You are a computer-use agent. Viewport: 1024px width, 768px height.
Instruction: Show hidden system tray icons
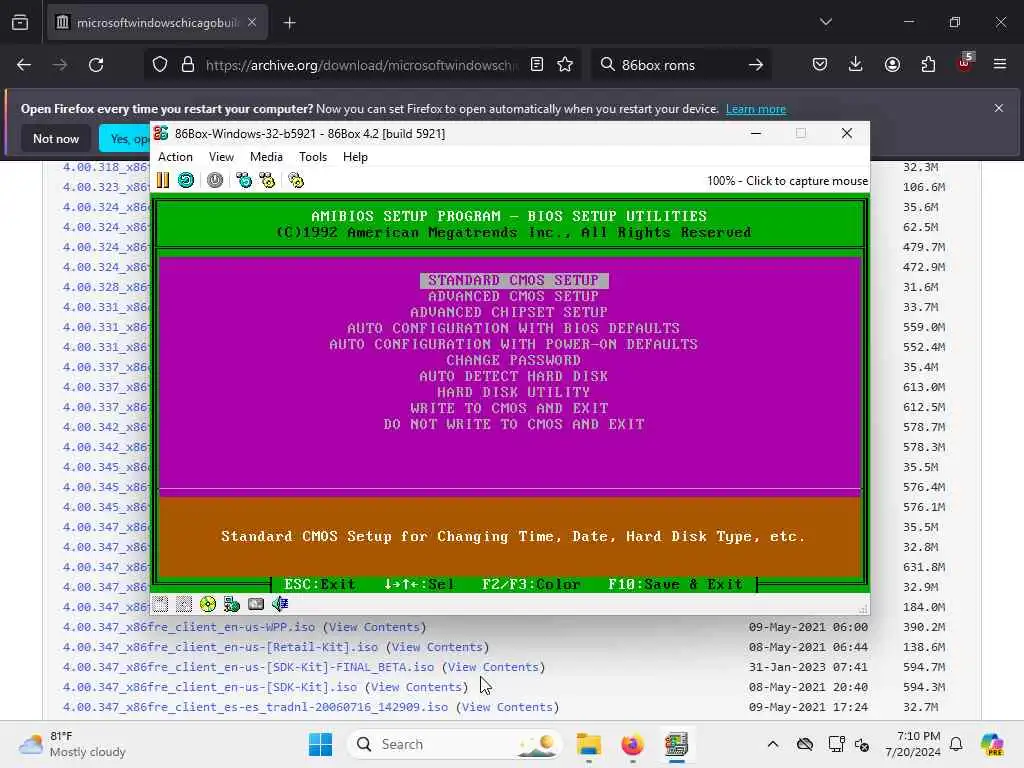(x=773, y=744)
